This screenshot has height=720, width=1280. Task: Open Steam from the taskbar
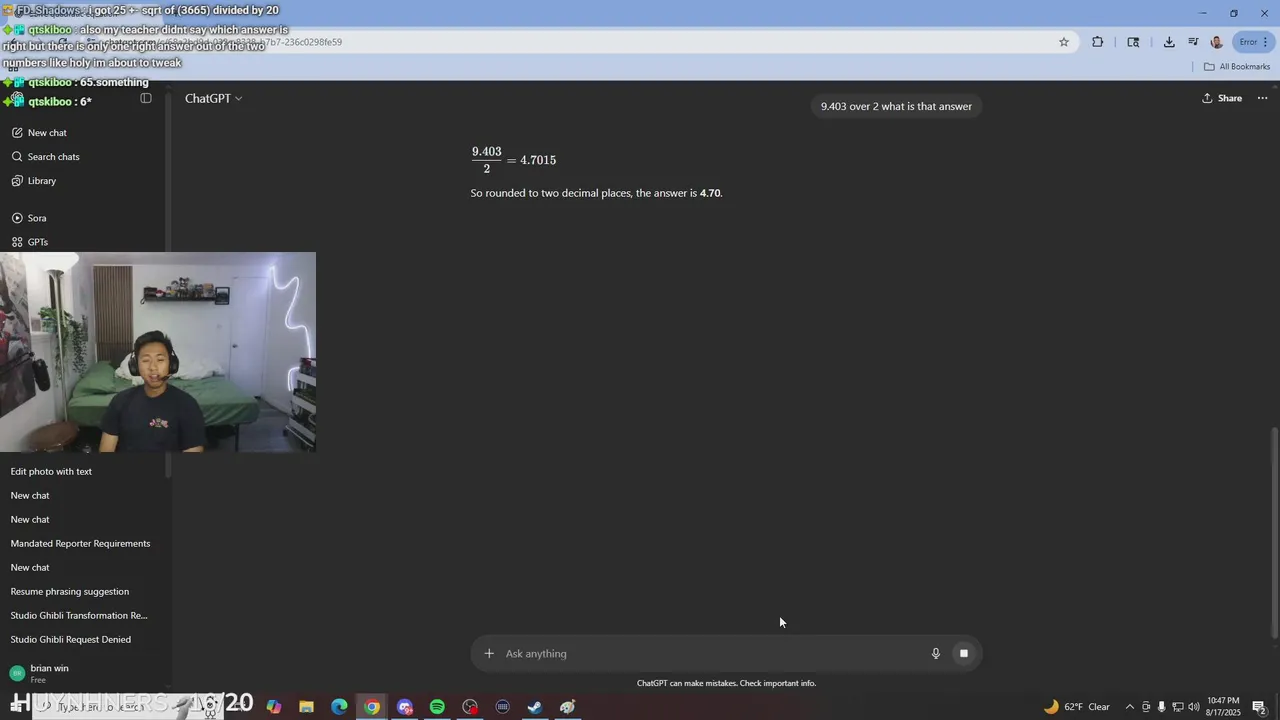click(x=535, y=707)
